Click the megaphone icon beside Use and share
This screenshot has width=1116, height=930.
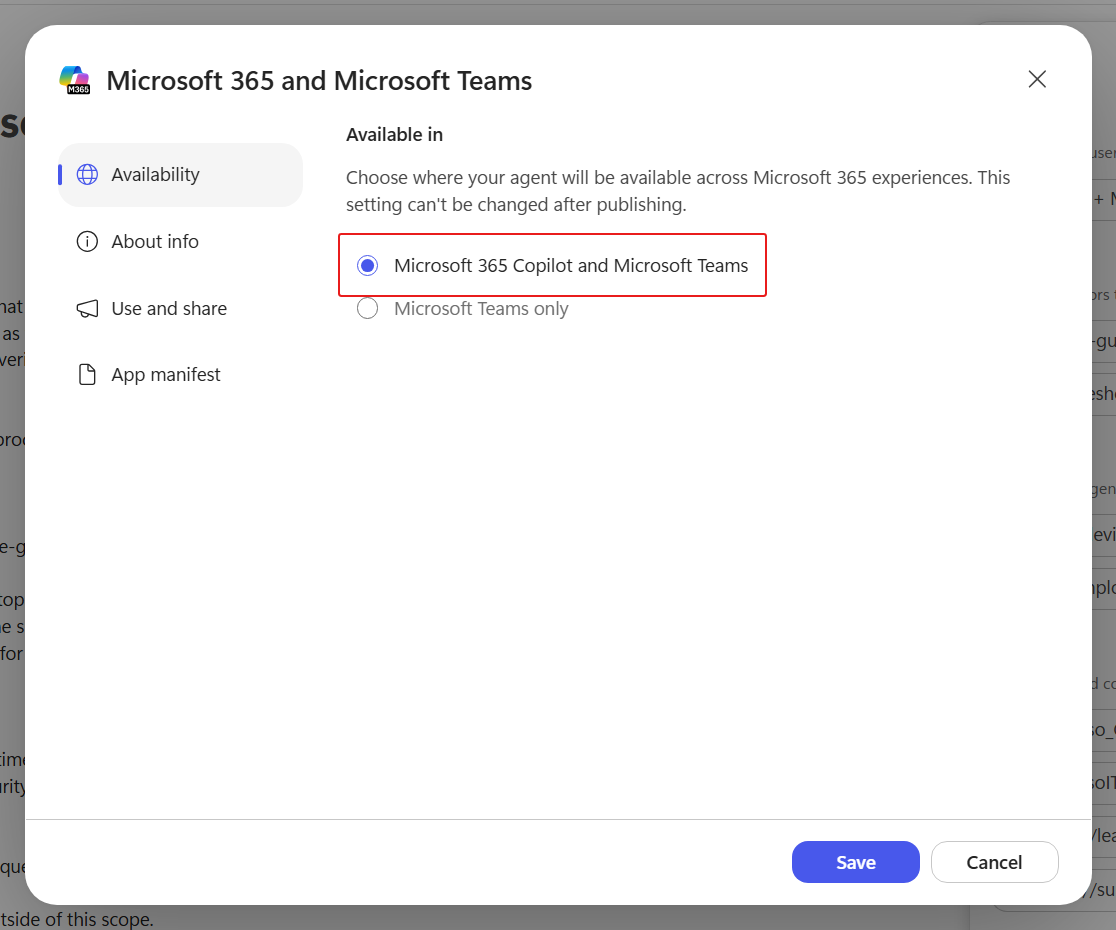point(87,309)
